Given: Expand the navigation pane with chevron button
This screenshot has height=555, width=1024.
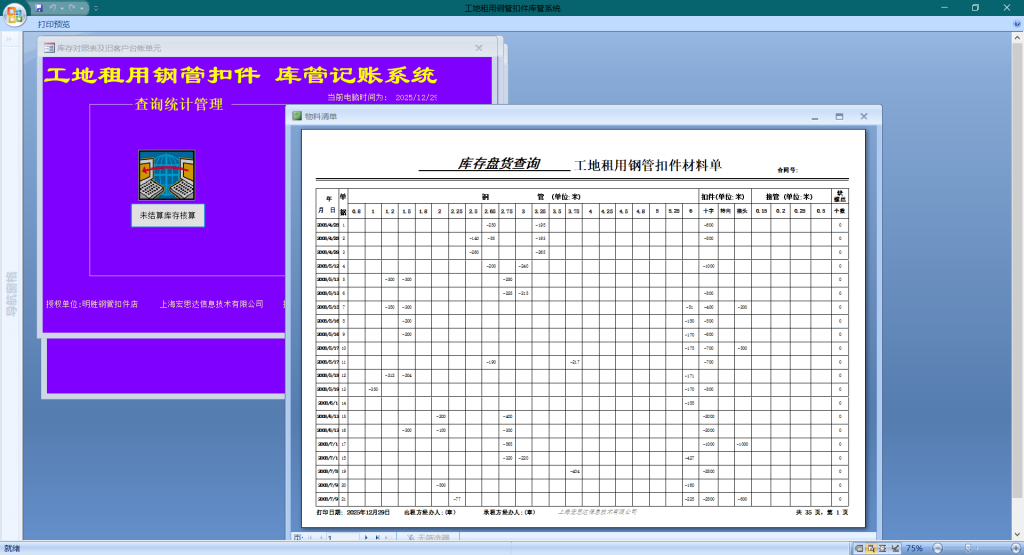Looking at the screenshot, I should pyautogui.click(x=11, y=40).
